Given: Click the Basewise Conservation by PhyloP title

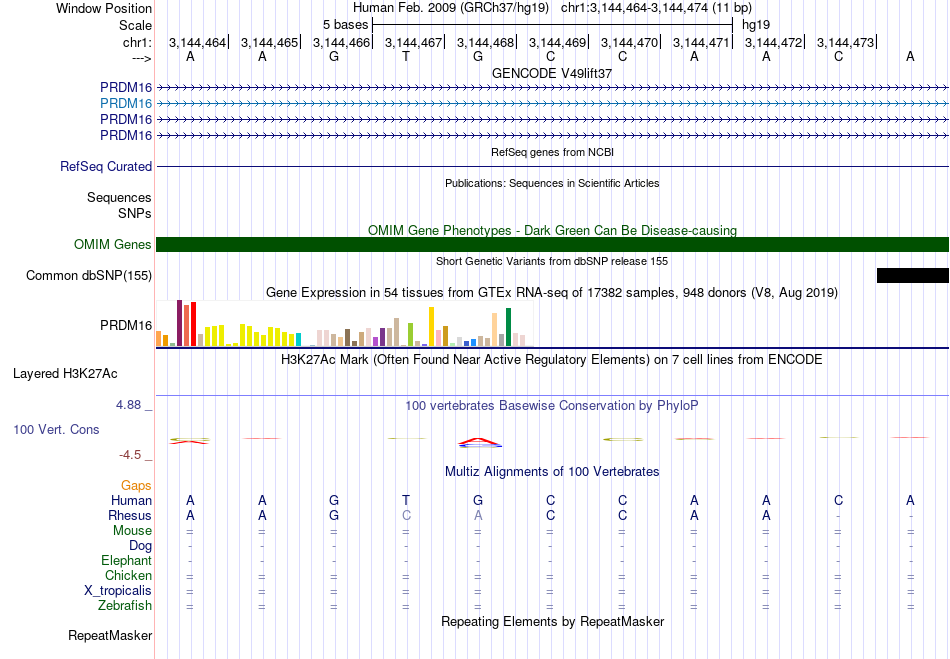Looking at the screenshot, I should [552, 405].
